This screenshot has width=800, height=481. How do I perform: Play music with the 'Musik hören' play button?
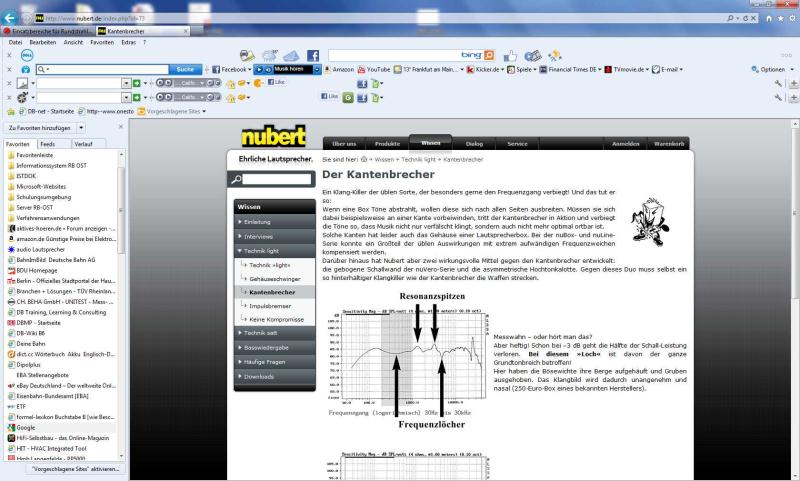tap(259, 69)
